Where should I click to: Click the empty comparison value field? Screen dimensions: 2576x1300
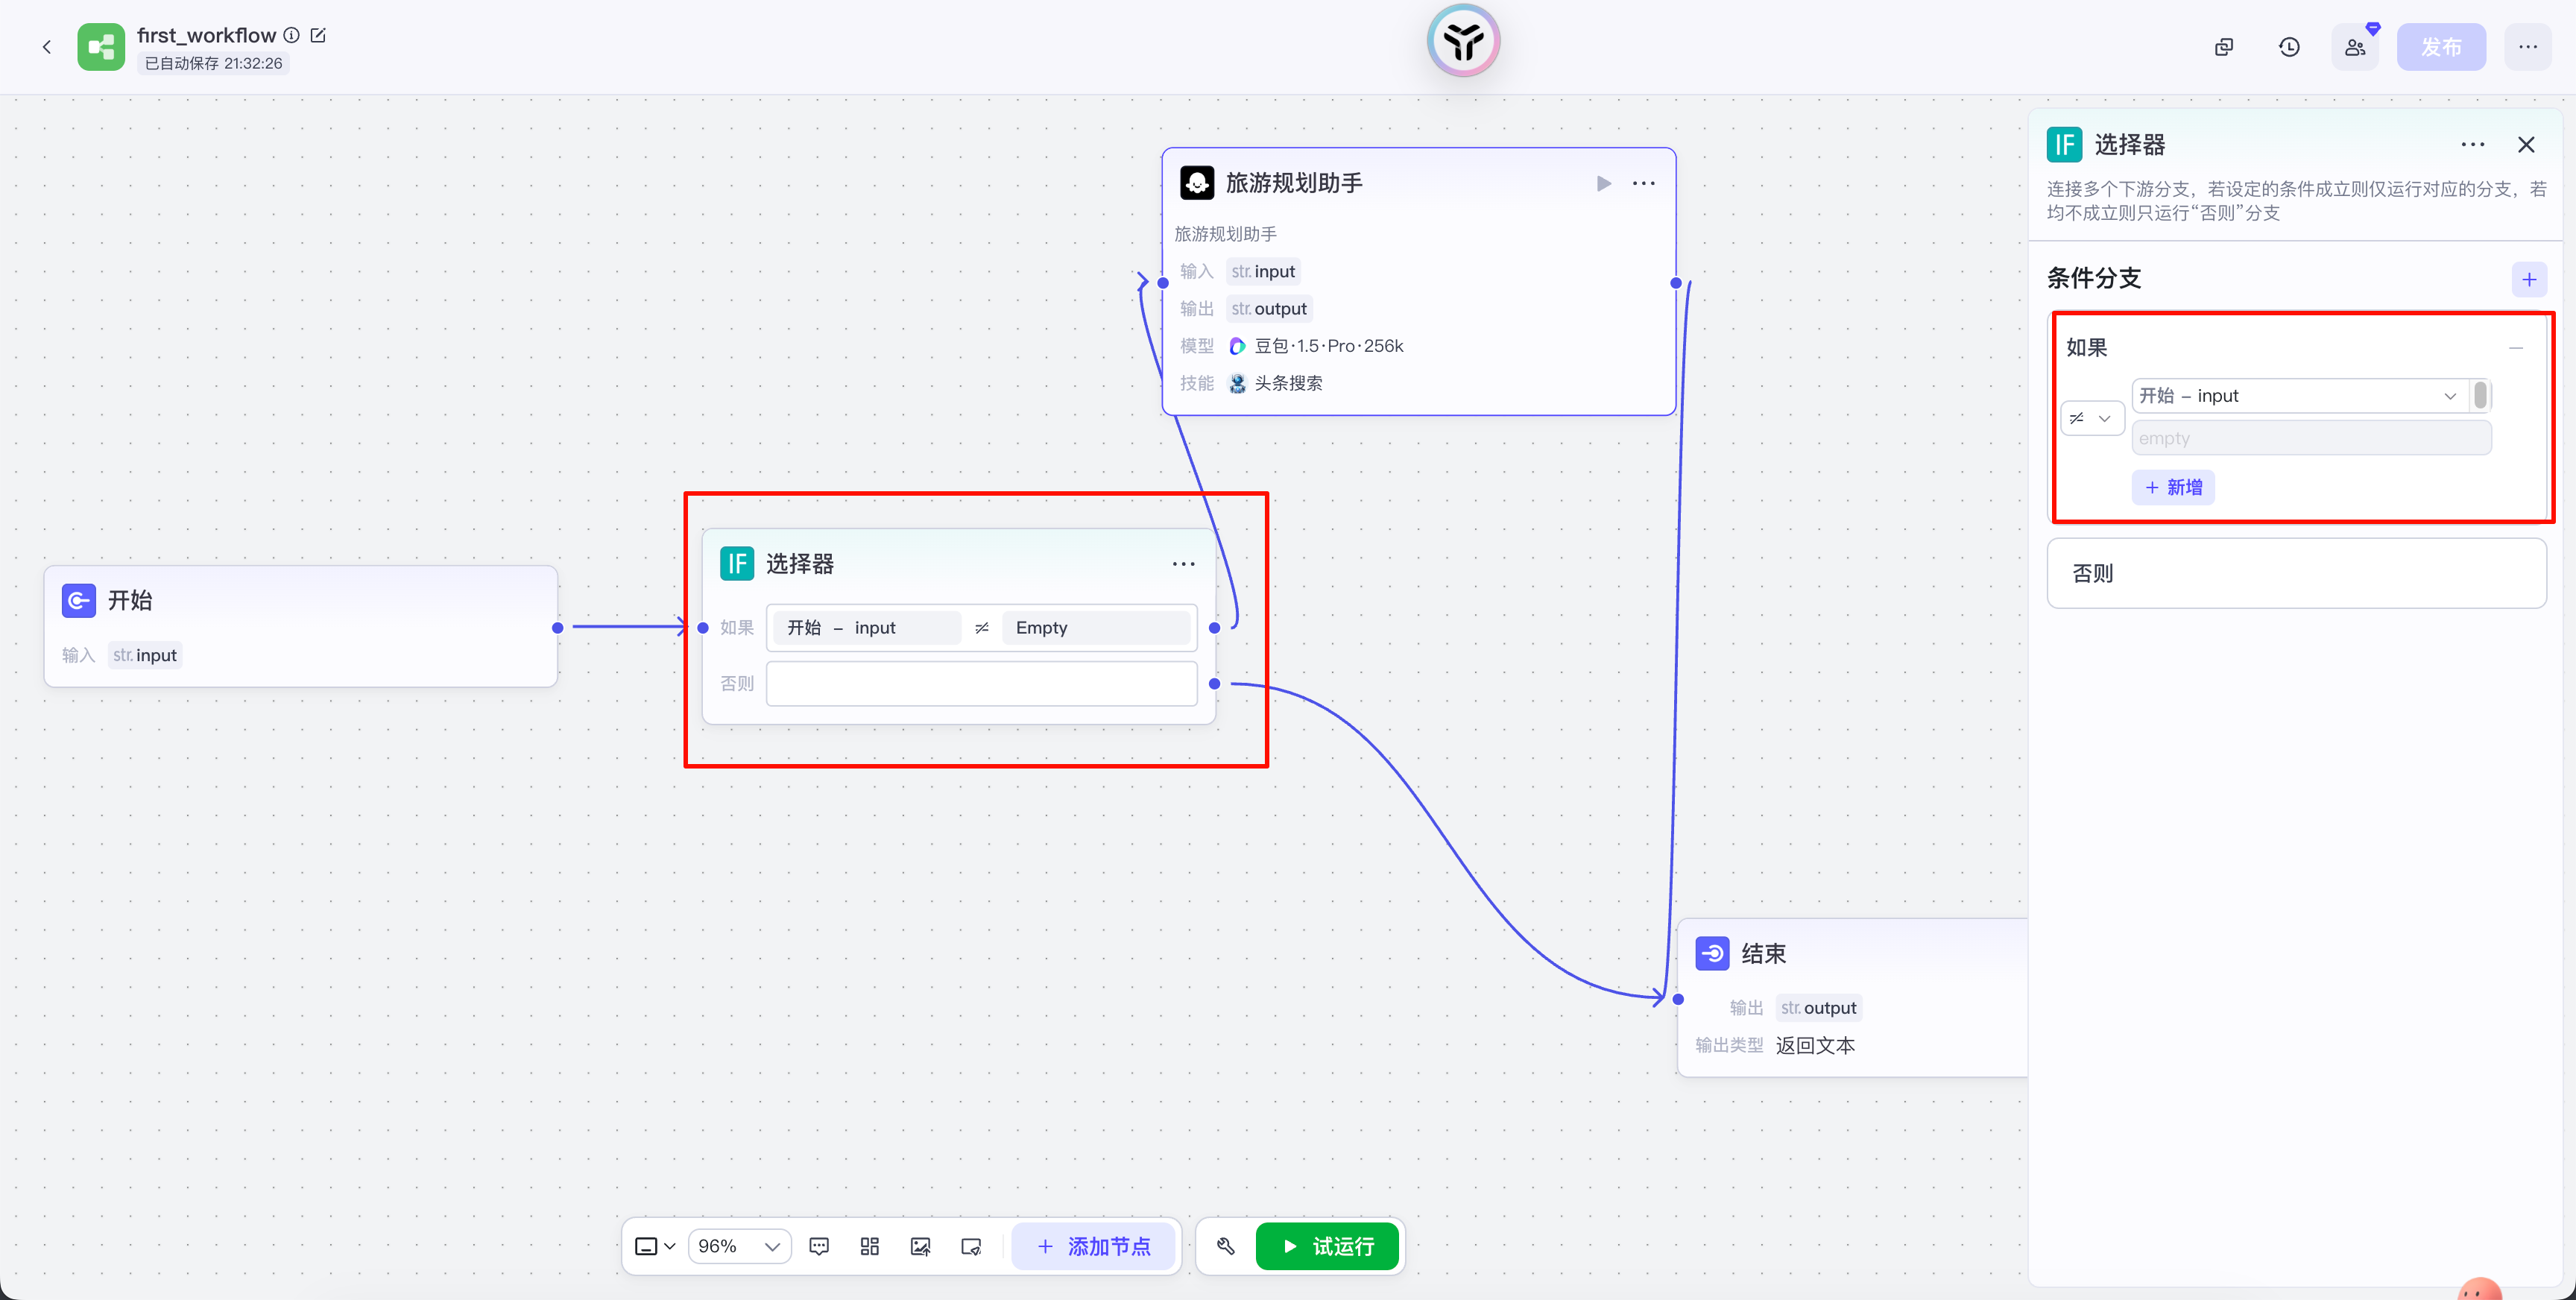2310,438
